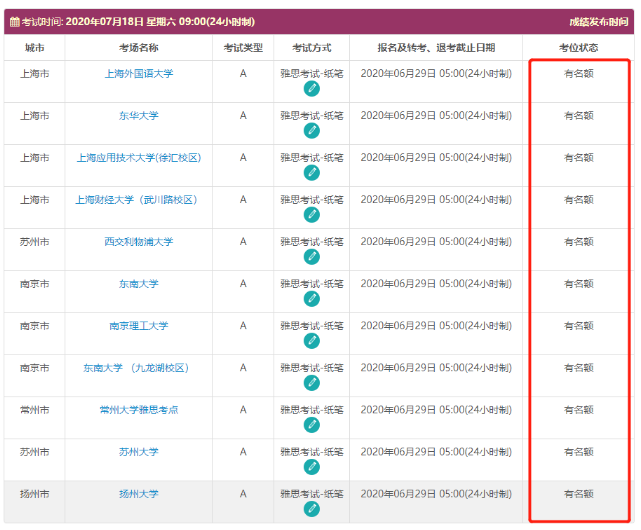Click 苏州市 cell in 西交利物浦大学 row
This screenshot has width=641, height=530.
pos(34,242)
